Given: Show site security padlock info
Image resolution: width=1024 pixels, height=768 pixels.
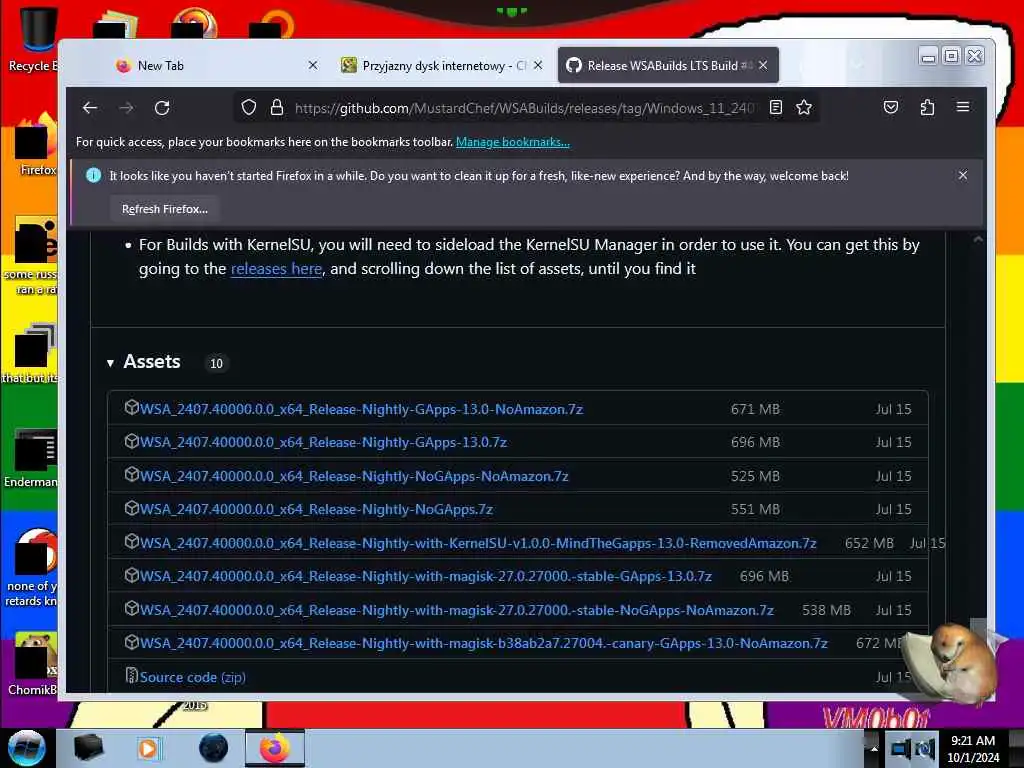Looking at the screenshot, I should [x=277, y=108].
